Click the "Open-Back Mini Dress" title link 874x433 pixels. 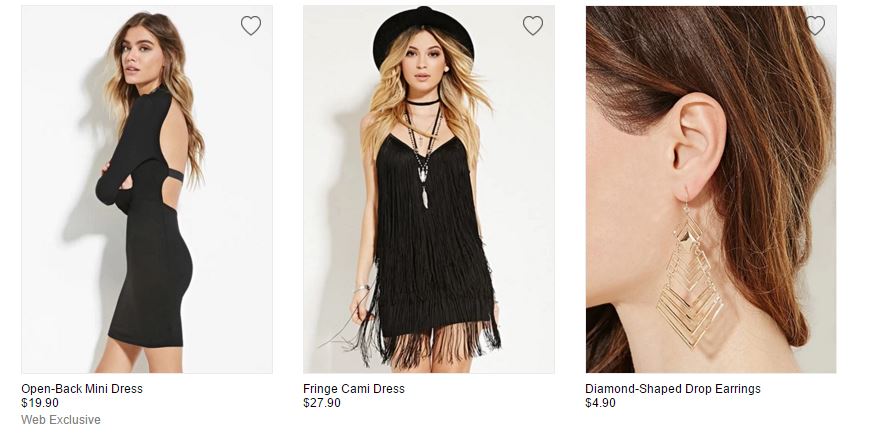click(82, 389)
